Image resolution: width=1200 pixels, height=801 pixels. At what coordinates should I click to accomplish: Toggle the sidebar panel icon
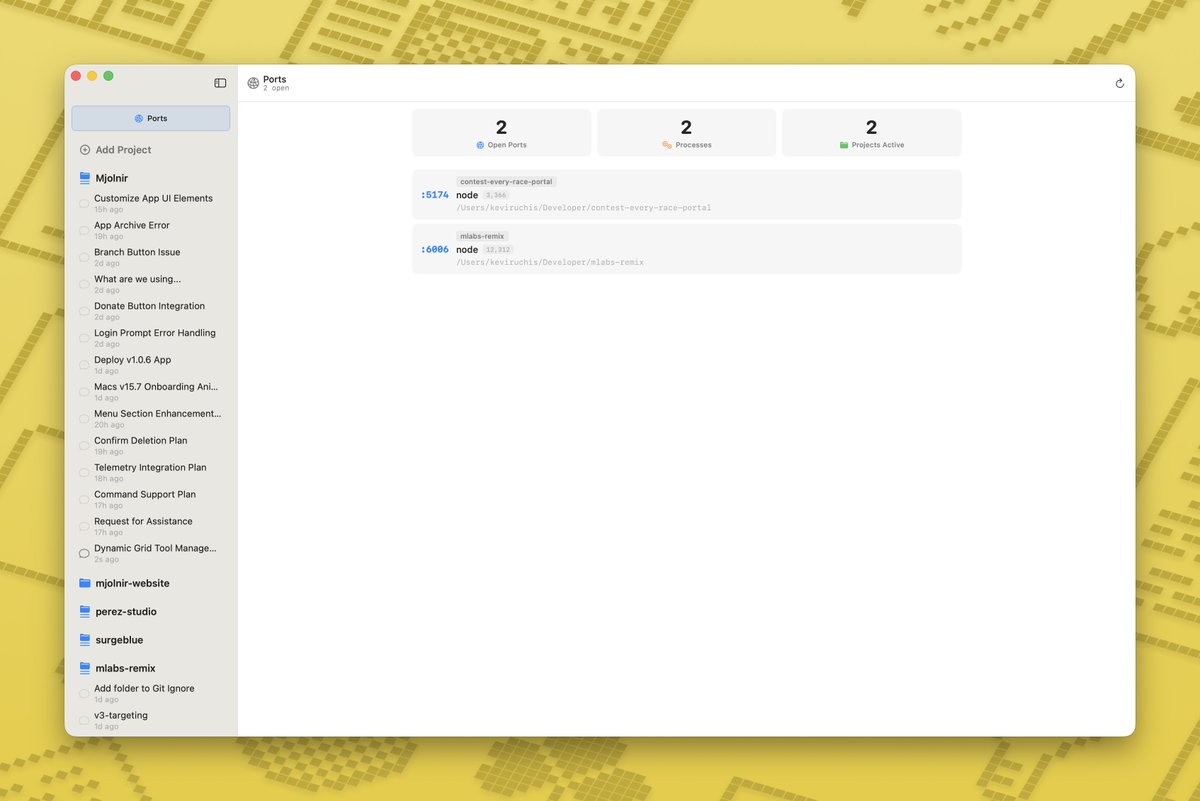220,83
